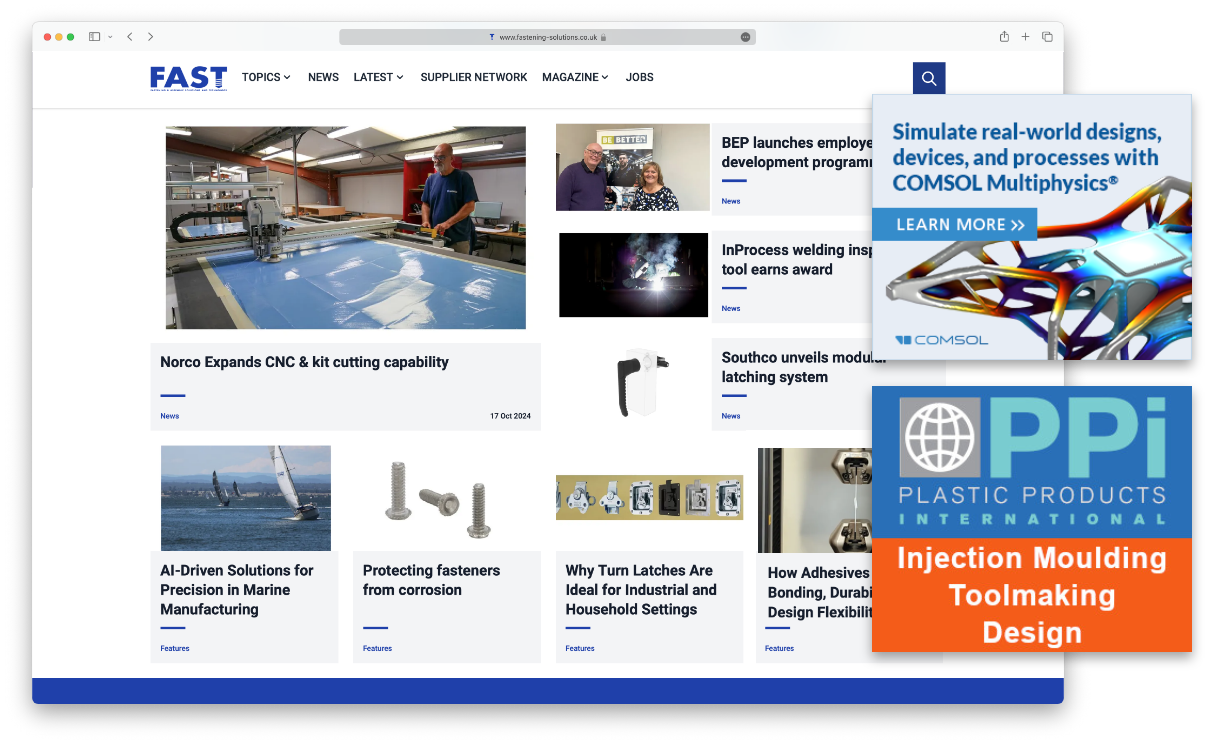The height and width of the screenshot is (744, 1210).
Task: Toggle the Safari sidebar icon
Action: tap(94, 37)
